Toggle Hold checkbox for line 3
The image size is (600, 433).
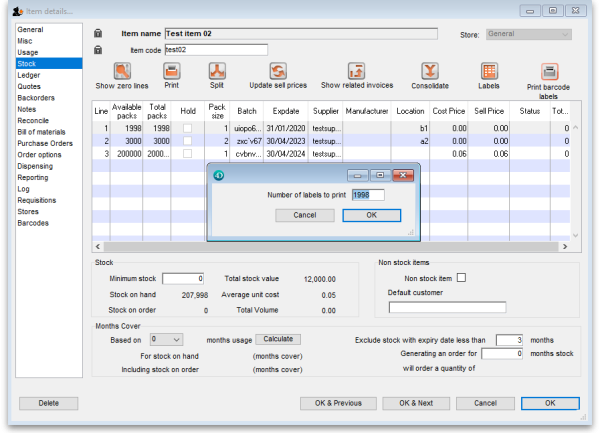pyautogui.click(x=186, y=155)
